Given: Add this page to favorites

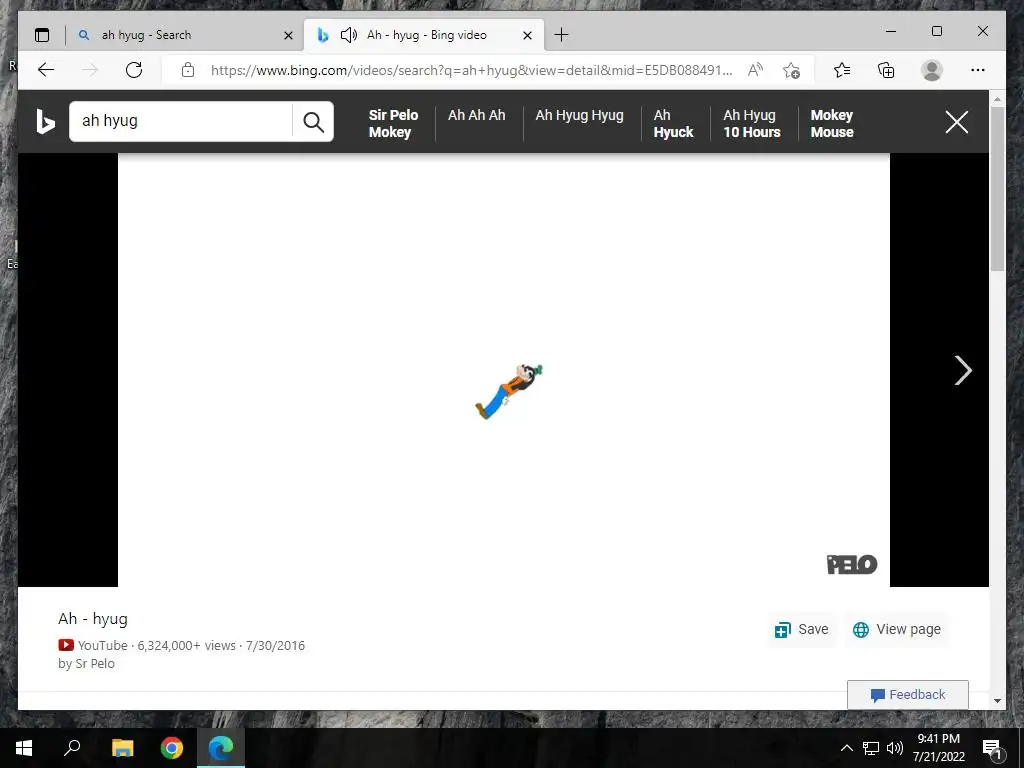Looking at the screenshot, I should (792, 70).
